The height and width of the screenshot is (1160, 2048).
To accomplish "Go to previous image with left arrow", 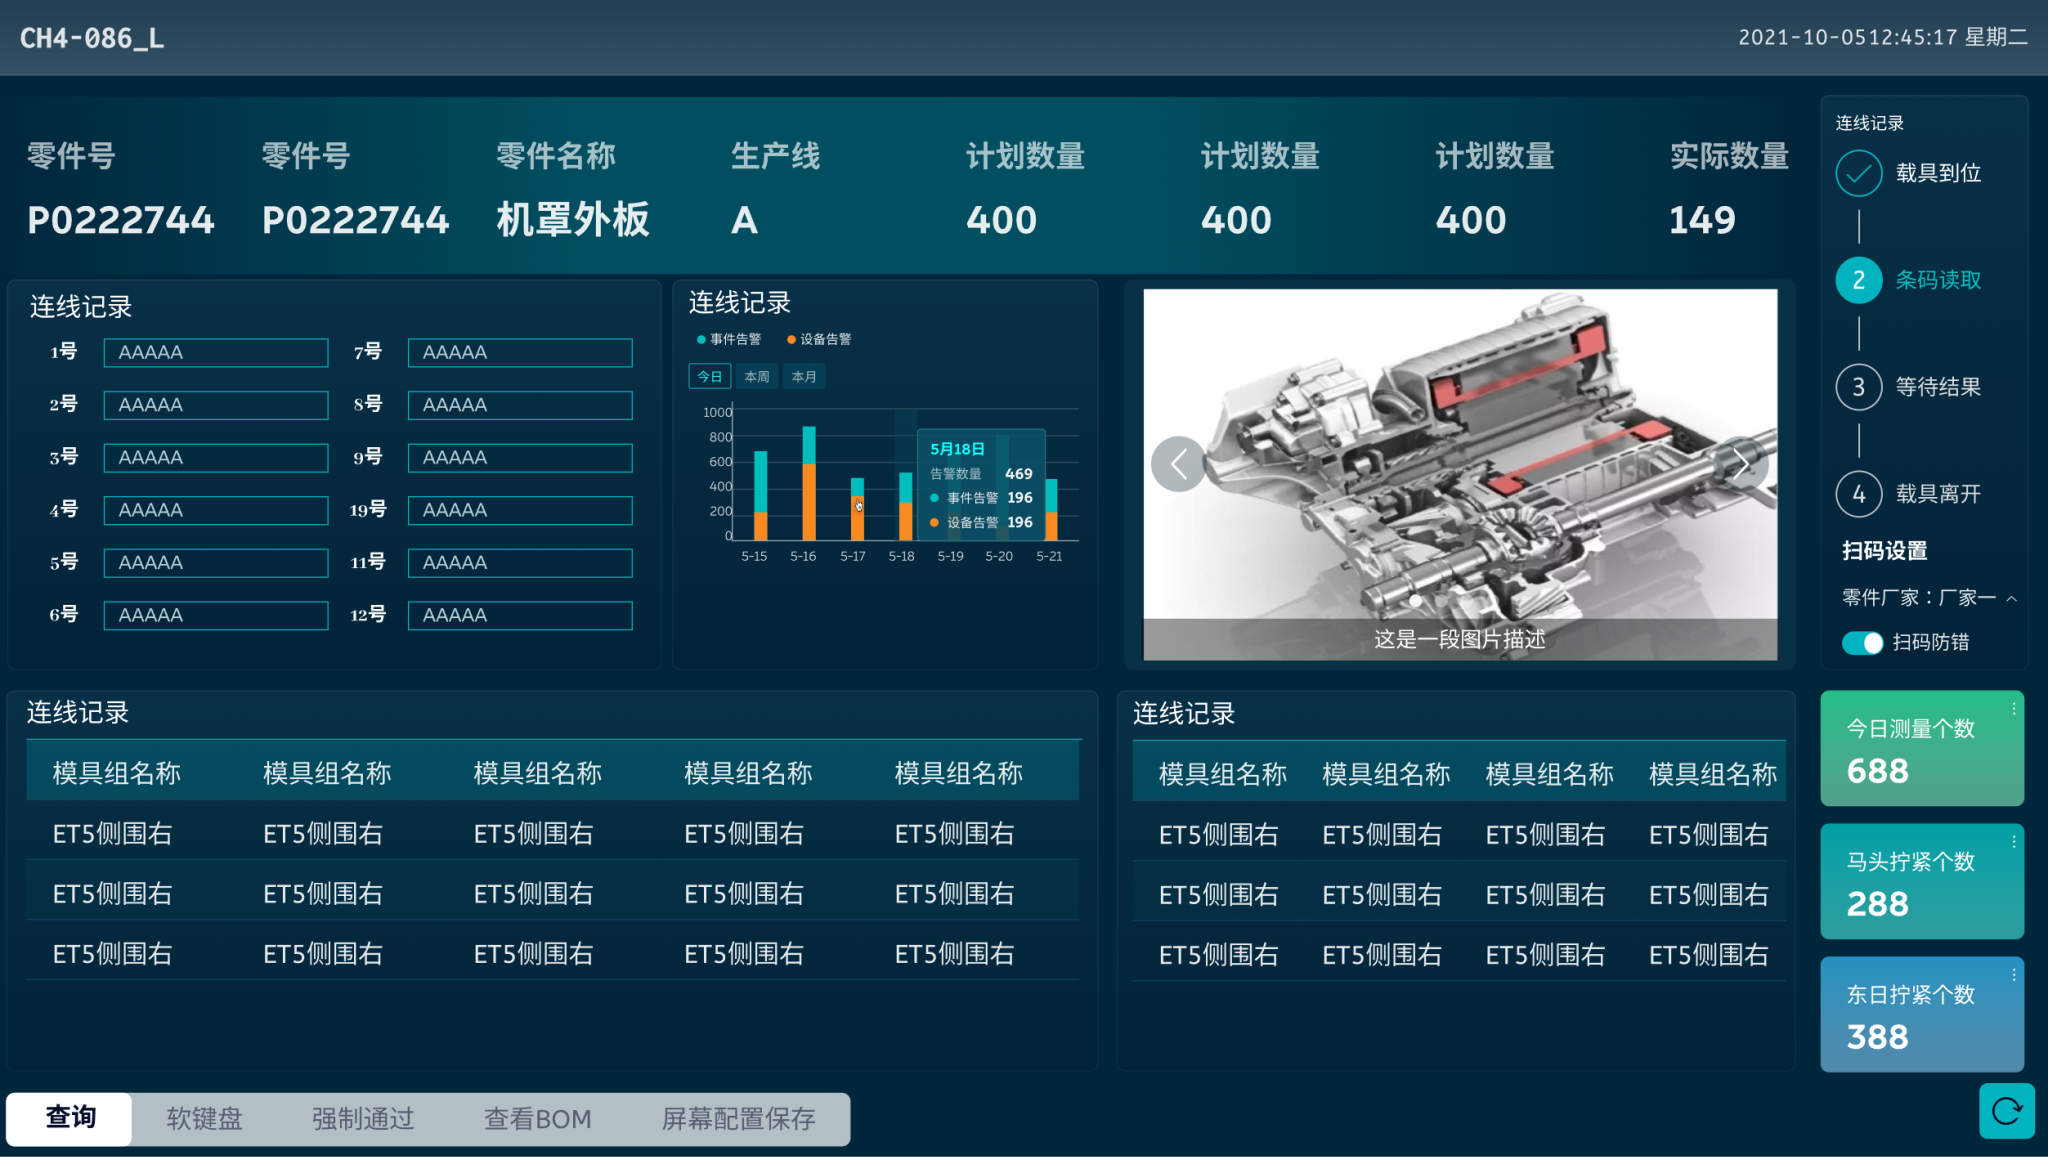I will pos(1178,464).
